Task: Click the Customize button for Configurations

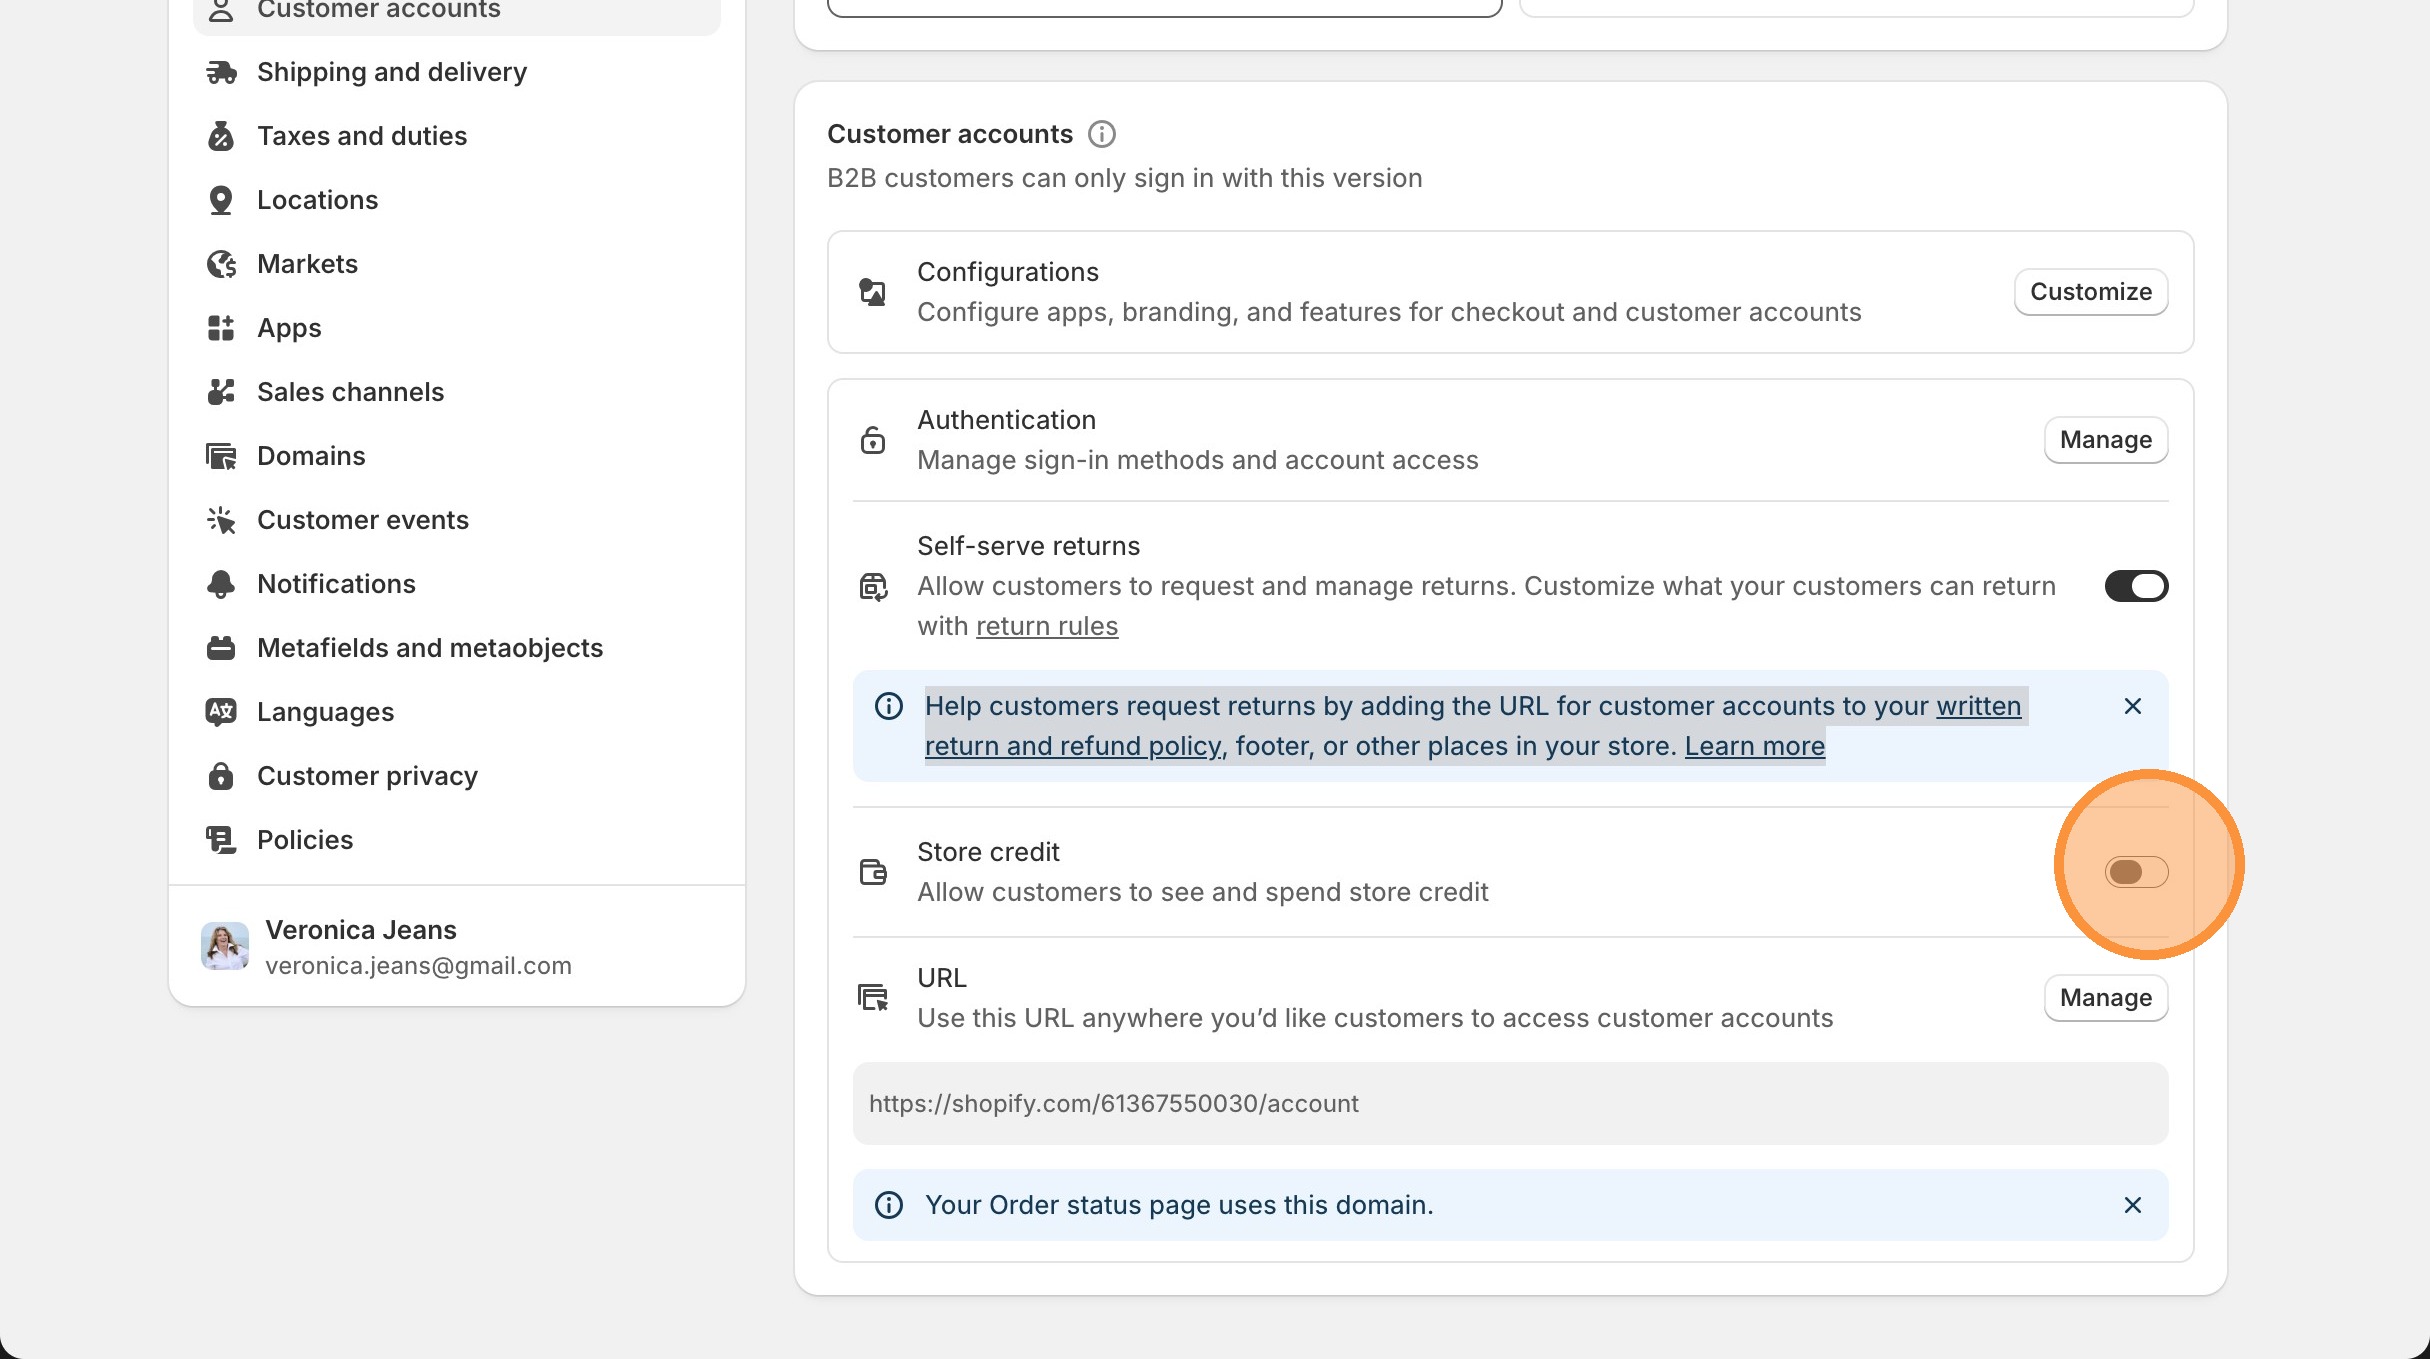Action: (x=2090, y=291)
